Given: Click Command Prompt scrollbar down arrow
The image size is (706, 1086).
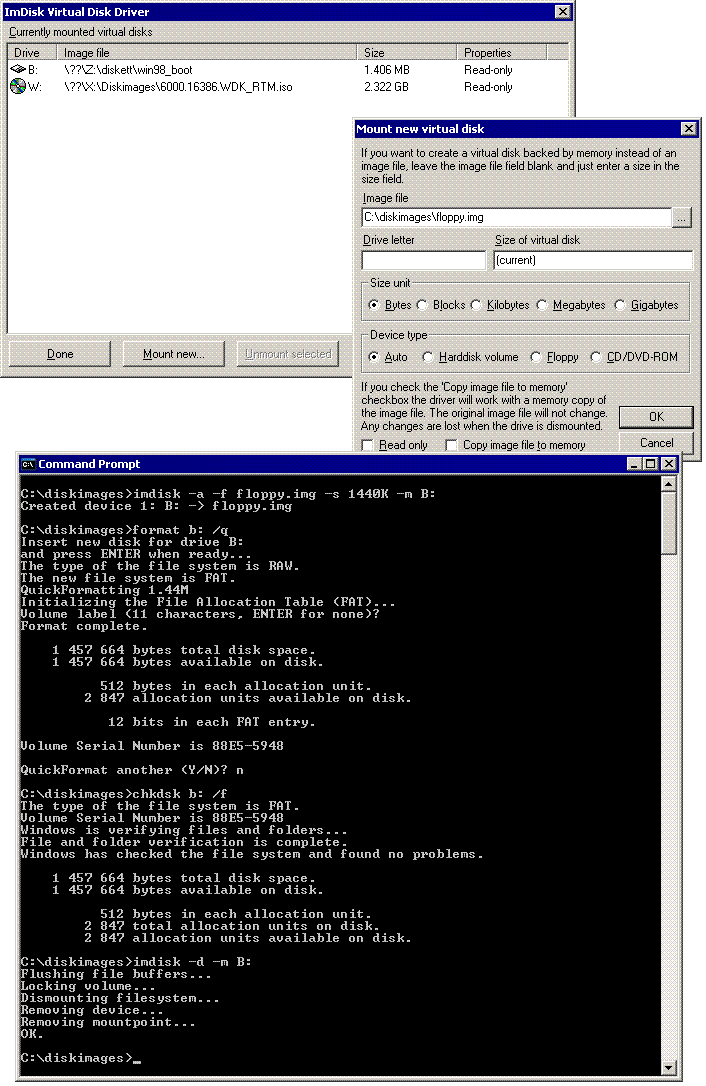Looking at the screenshot, I should [x=669, y=1067].
